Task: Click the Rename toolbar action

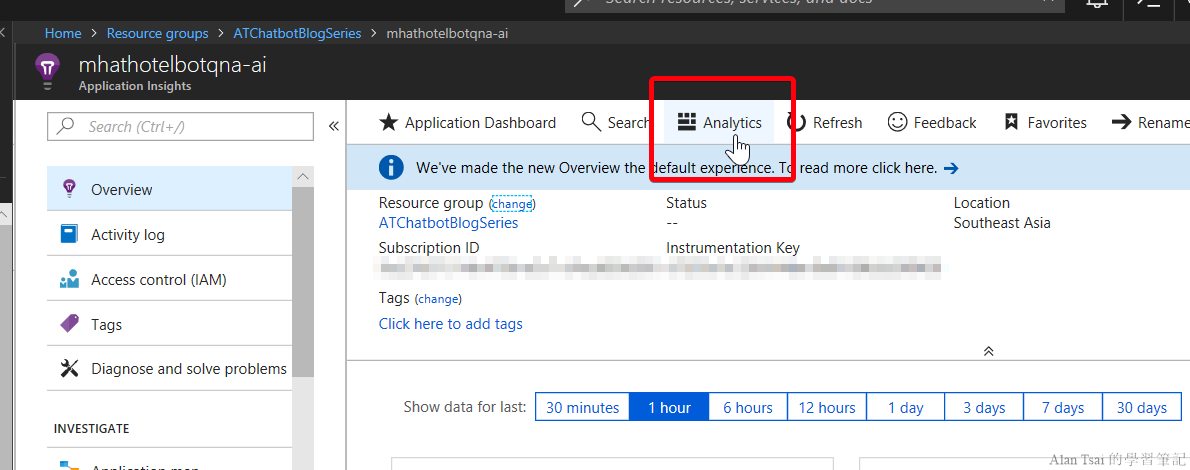Action: click(x=1150, y=122)
